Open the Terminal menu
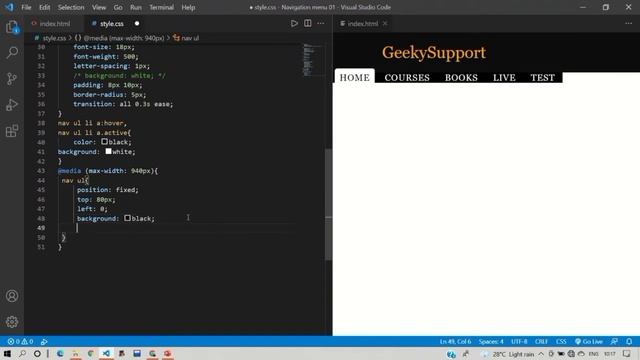Screen dimensions: 640x360 click(162, 7)
